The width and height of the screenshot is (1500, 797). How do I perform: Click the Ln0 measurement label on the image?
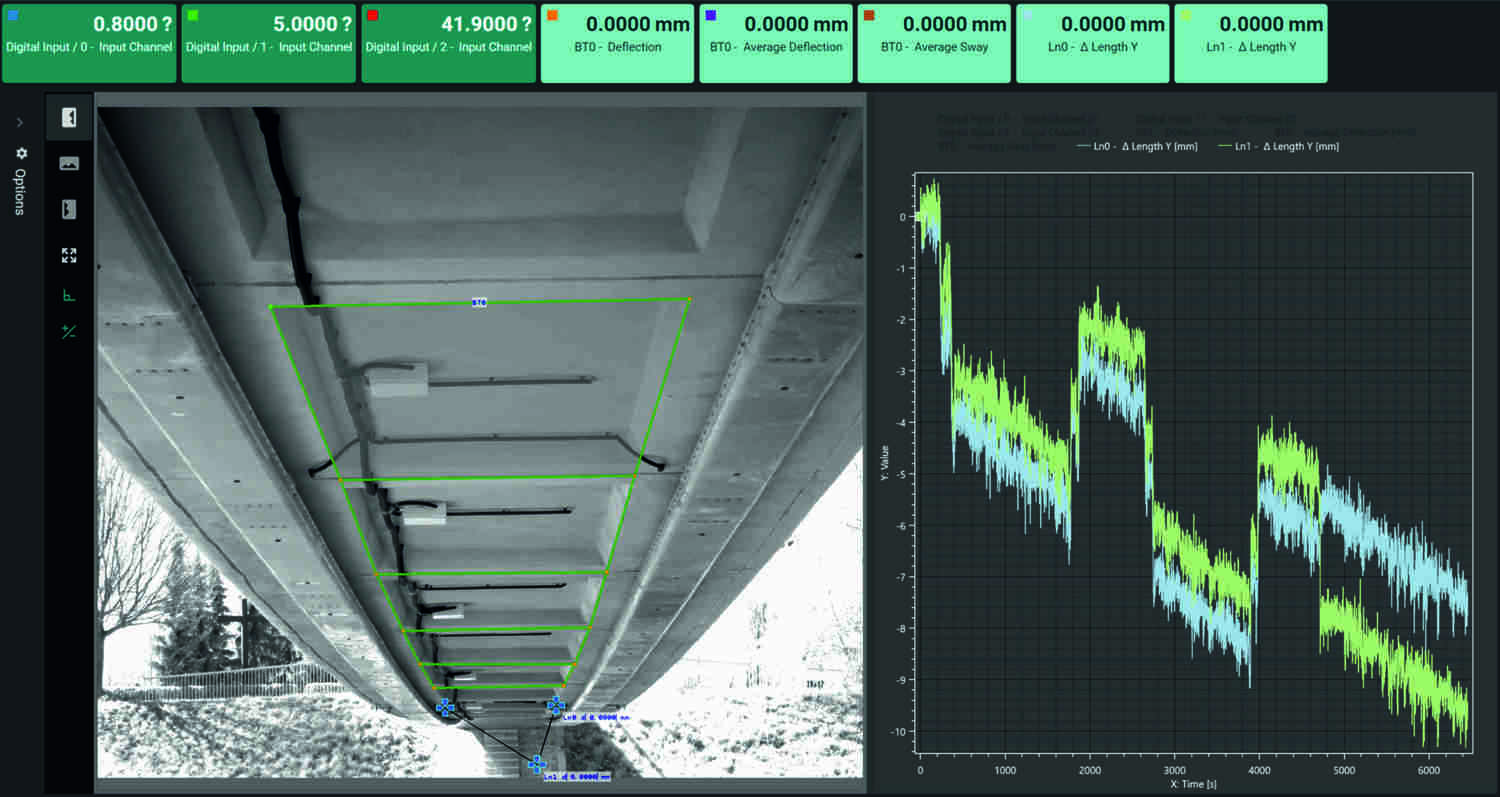595,717
